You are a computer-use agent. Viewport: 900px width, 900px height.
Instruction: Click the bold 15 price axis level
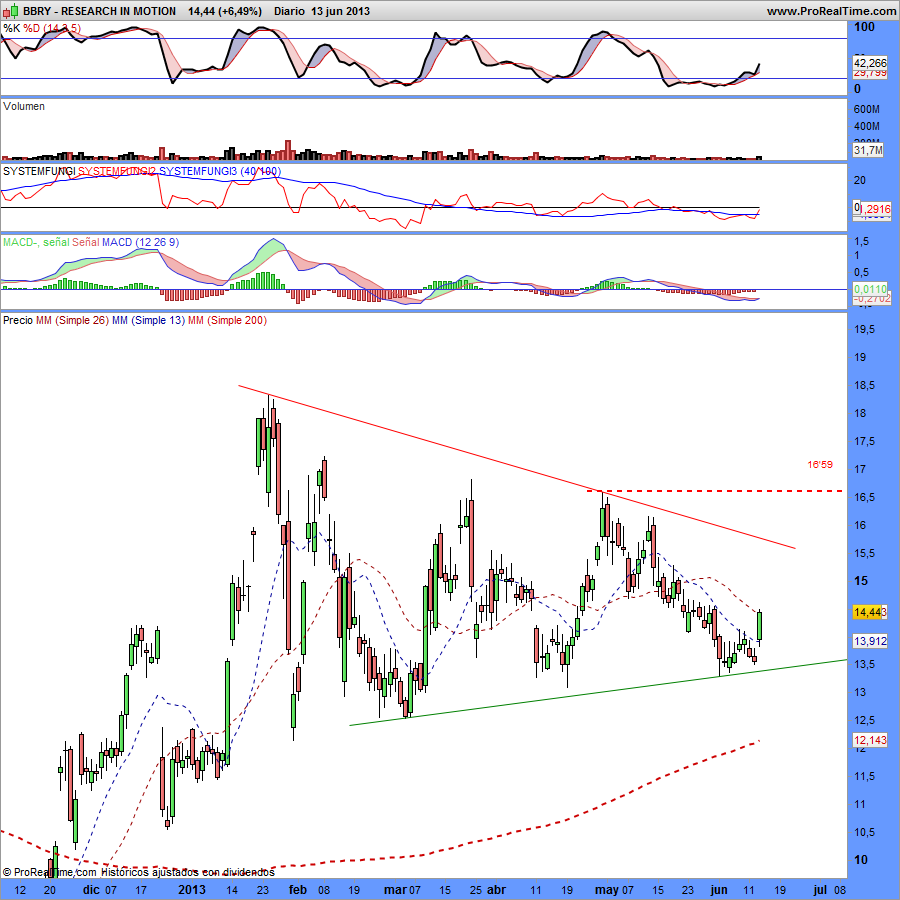[x=861, y=581]
